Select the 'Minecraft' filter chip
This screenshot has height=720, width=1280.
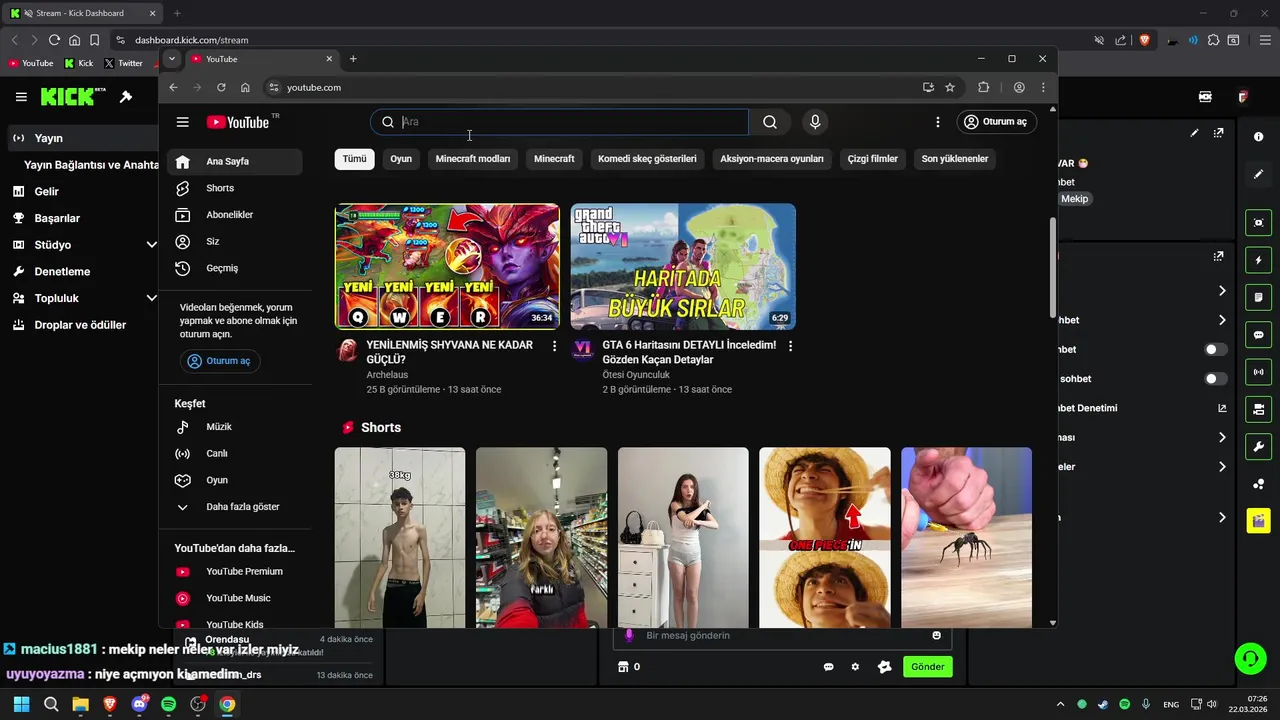(554, 159)
